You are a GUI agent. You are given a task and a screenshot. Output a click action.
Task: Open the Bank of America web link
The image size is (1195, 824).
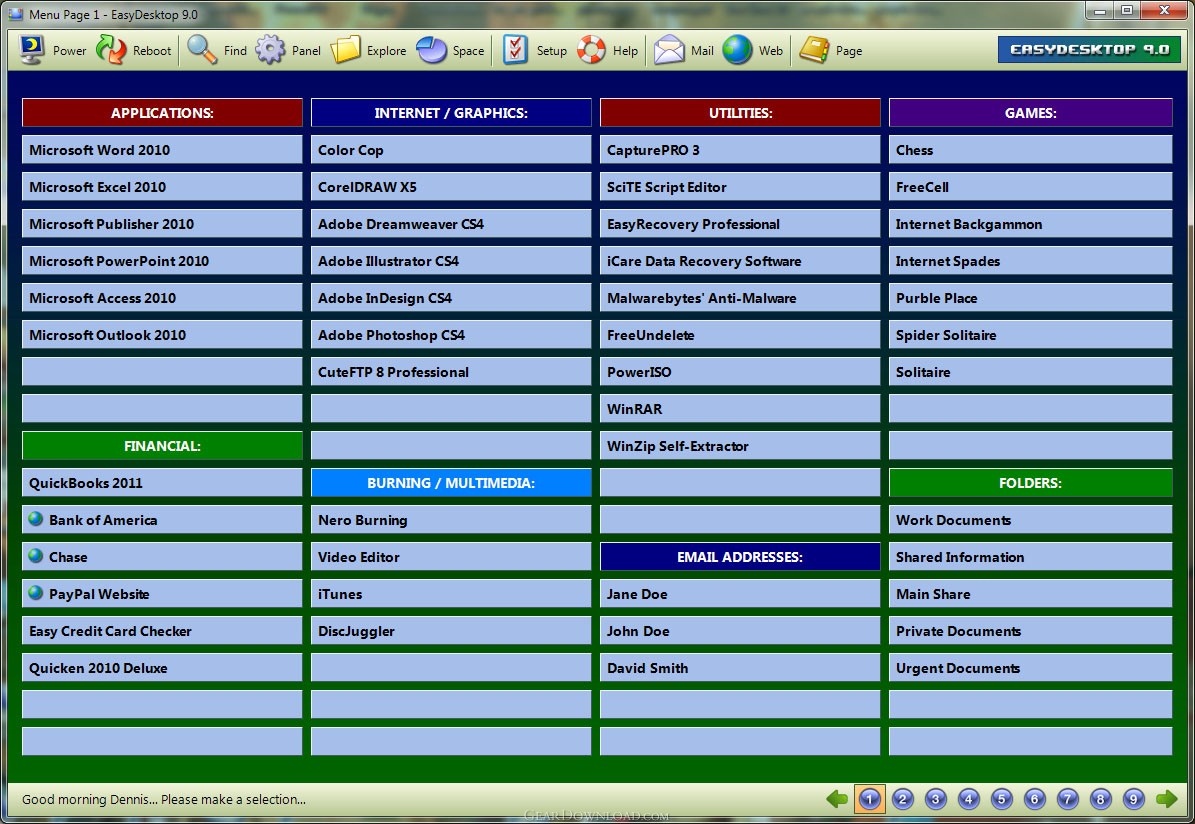[x=161, y=520]
